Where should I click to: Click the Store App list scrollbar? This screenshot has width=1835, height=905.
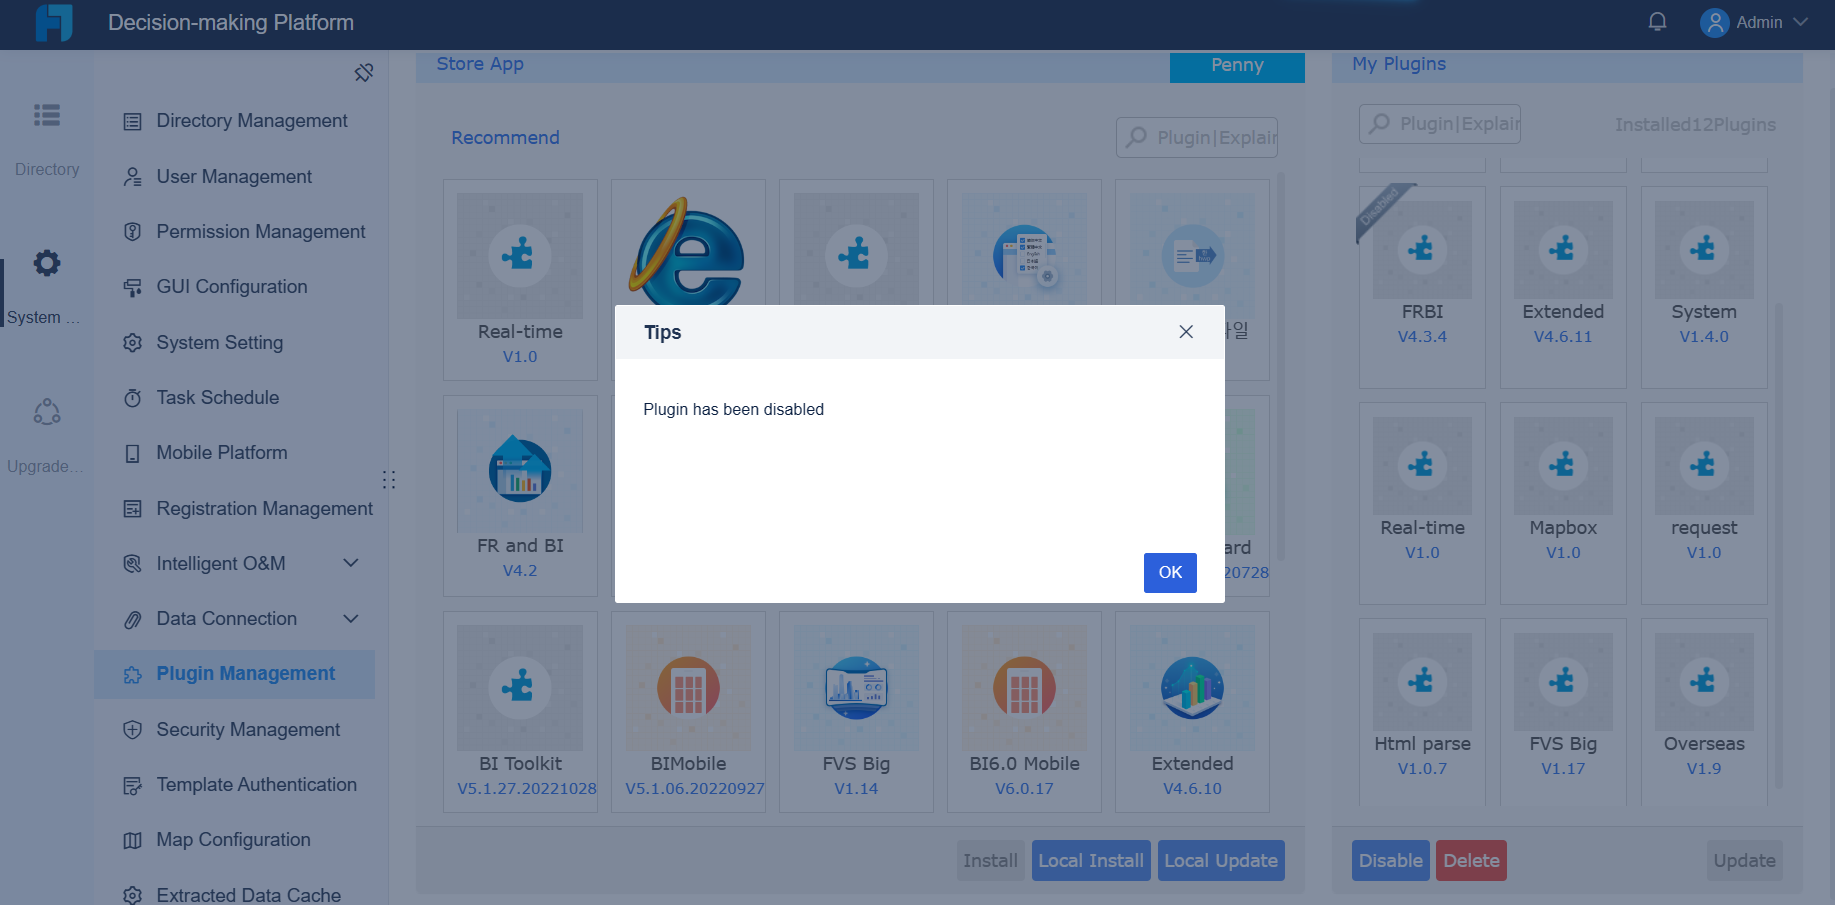(1281, 365)
